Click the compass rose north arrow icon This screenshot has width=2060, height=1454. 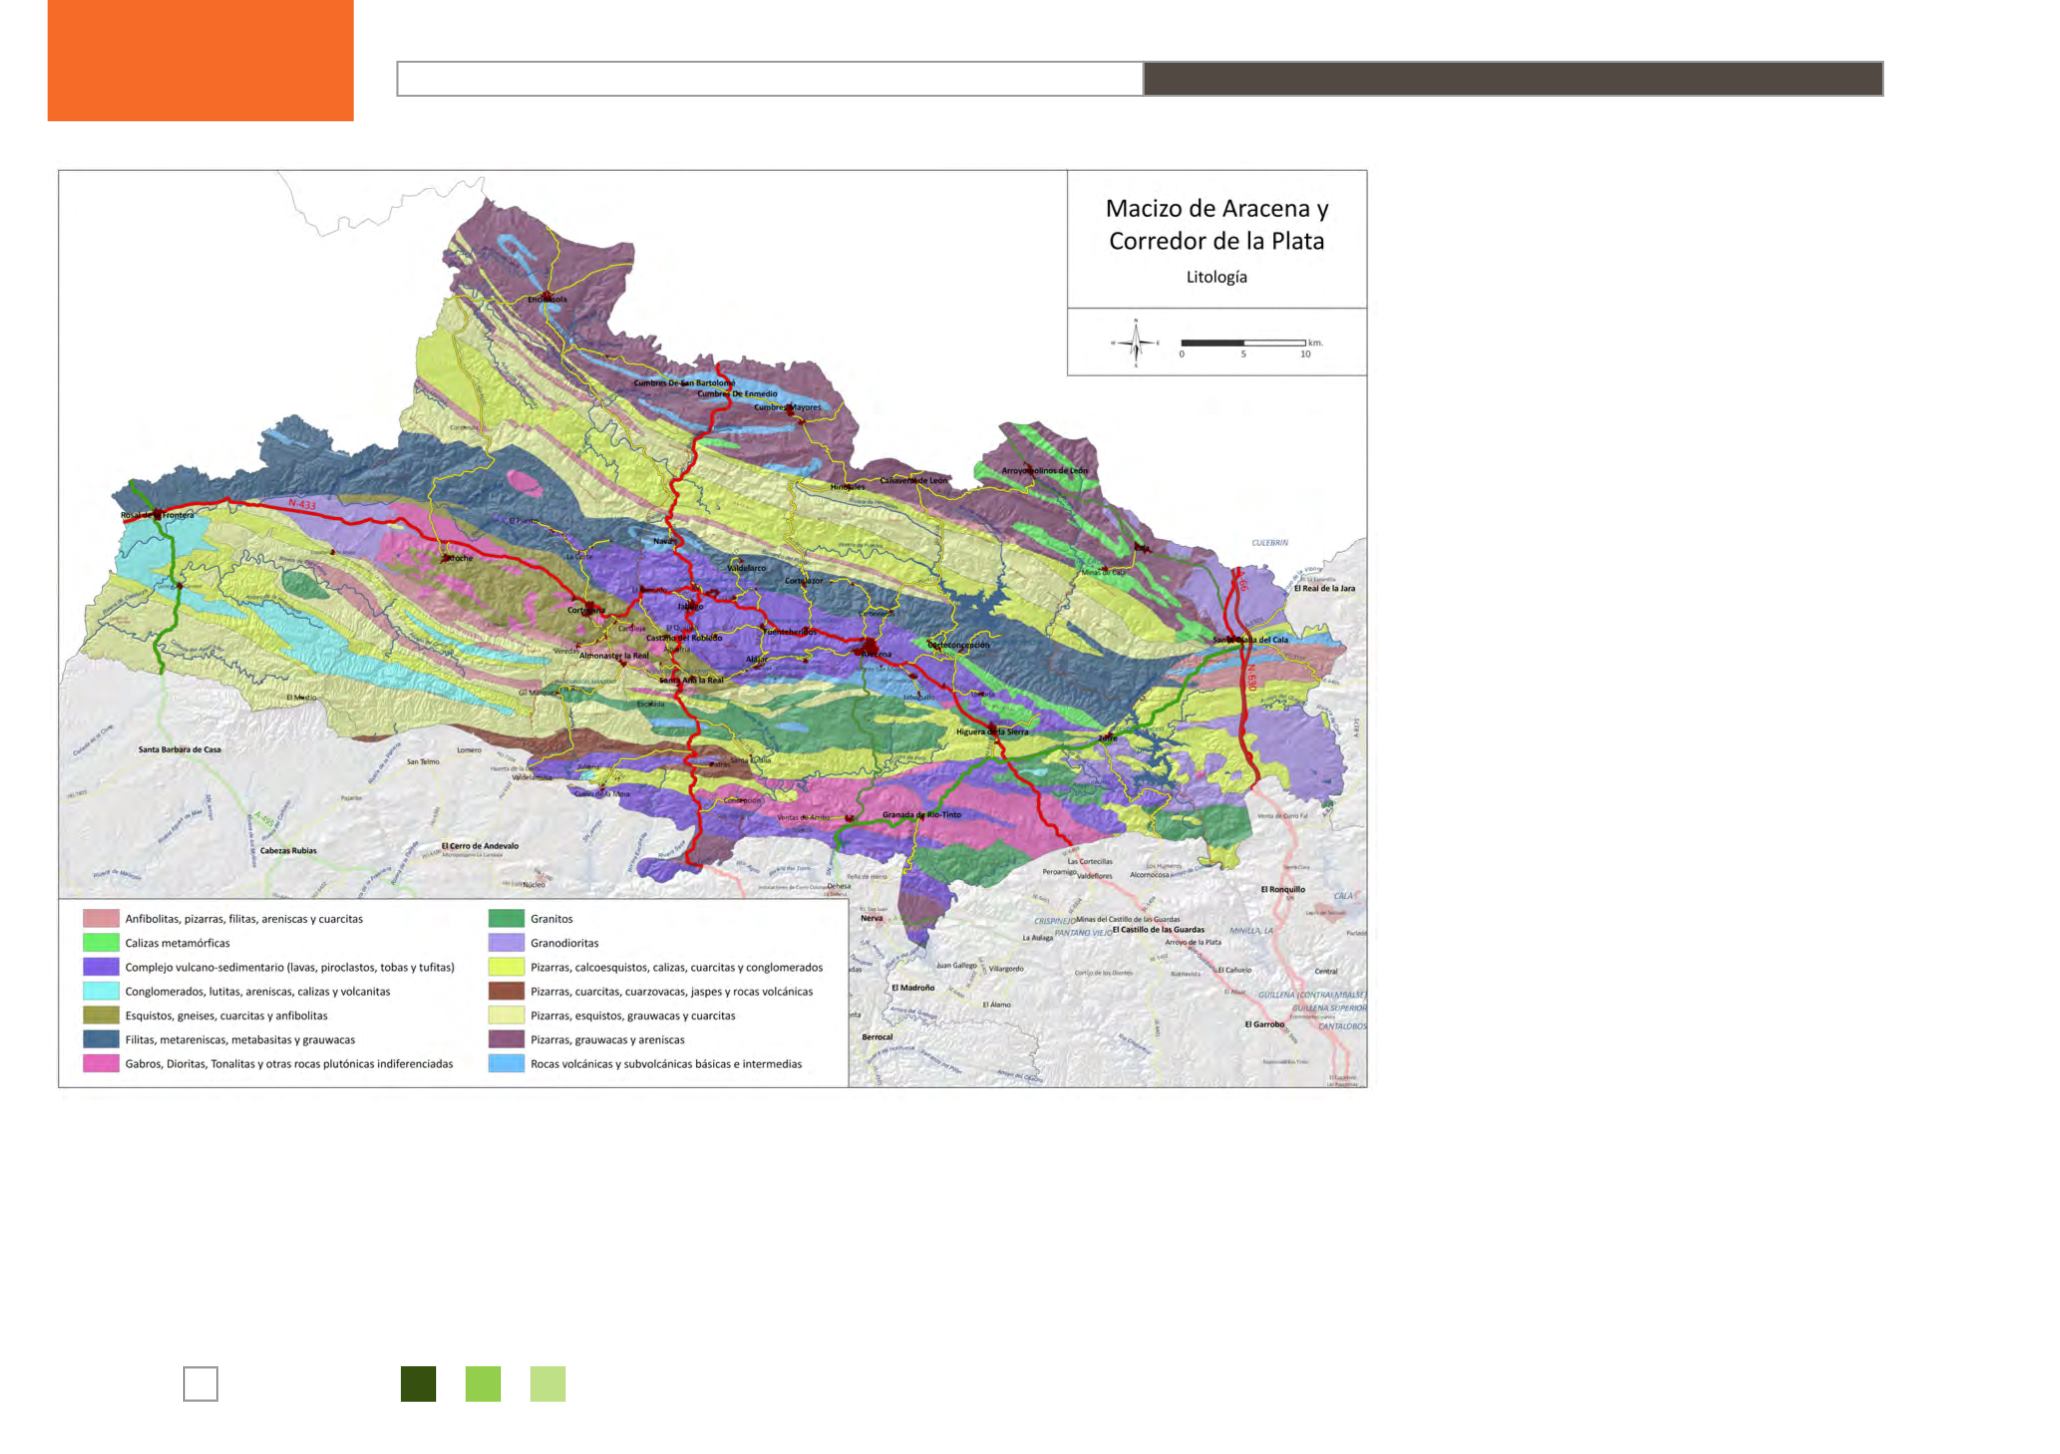point(1136,343)
